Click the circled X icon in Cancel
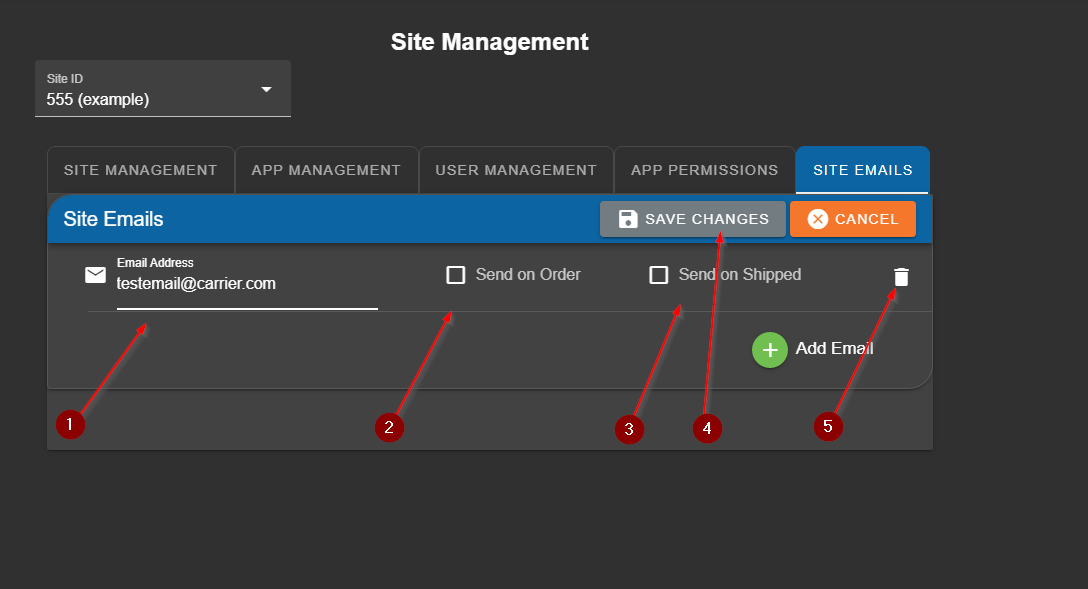1088x589 pixels. point(817,219)
